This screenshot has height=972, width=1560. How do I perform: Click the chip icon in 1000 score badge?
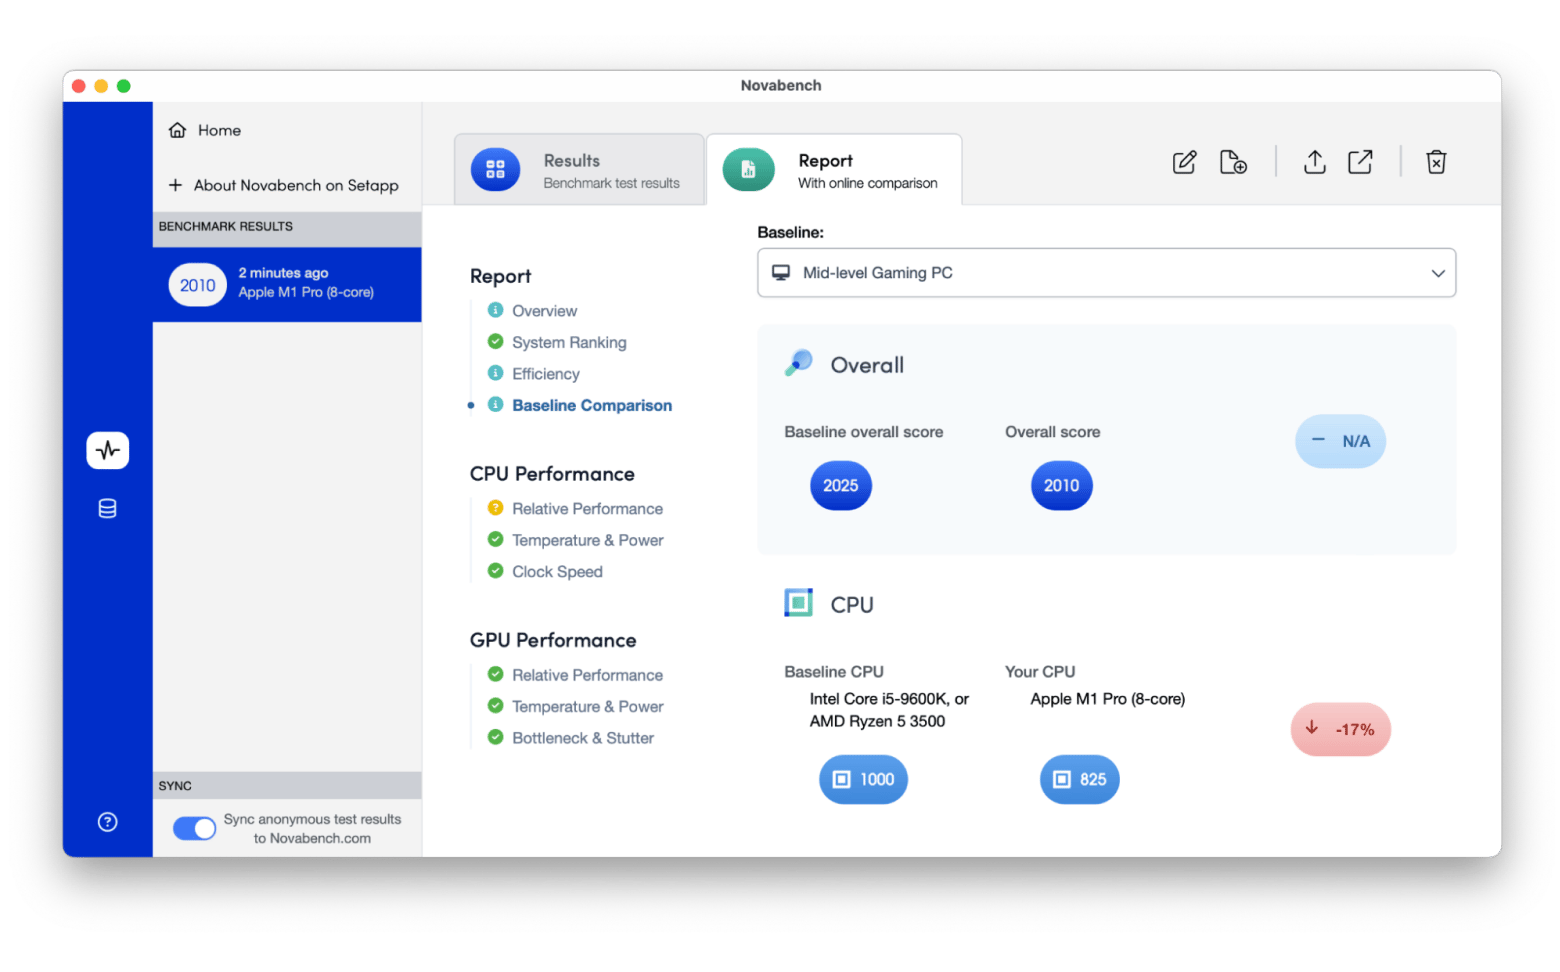(842, 779)
